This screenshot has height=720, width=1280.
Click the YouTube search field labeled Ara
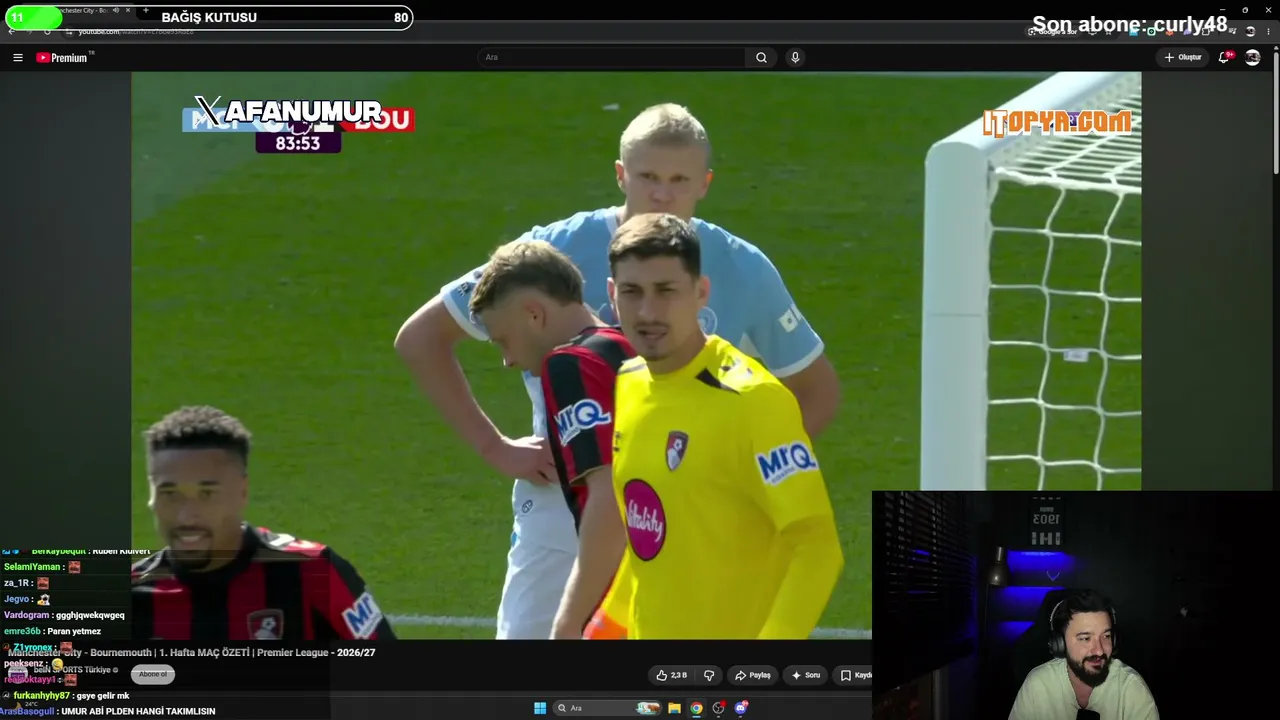(x=612, y=58)
